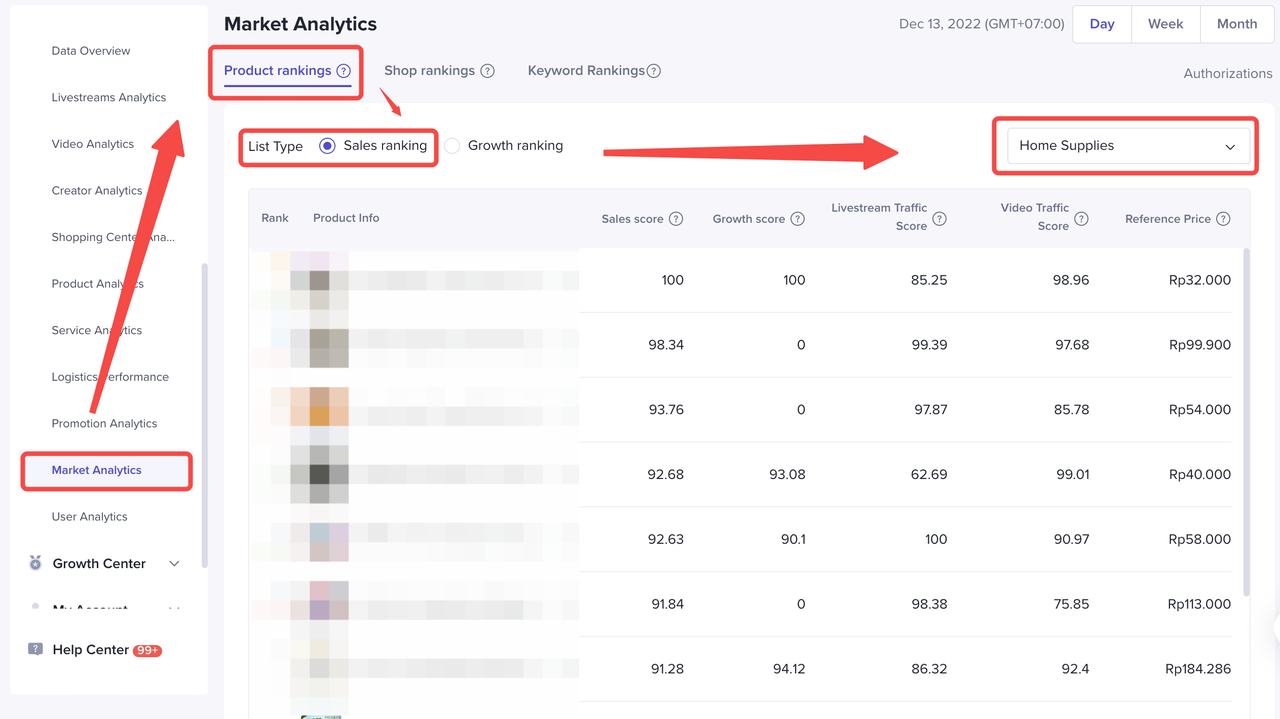Click Growth score info icon
The height and width of the screenshot is (719, 1280).
tap(797, 219)
